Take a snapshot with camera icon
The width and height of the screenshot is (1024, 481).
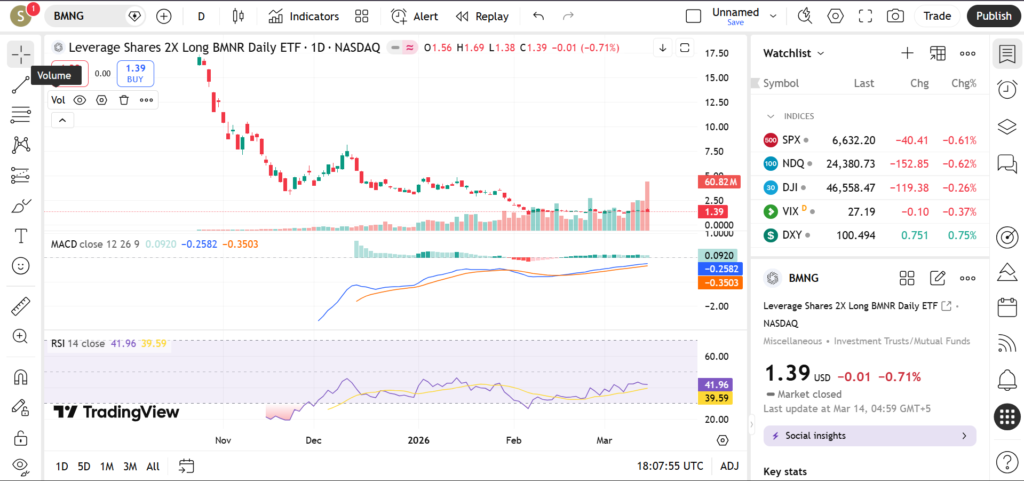point(895,16)
